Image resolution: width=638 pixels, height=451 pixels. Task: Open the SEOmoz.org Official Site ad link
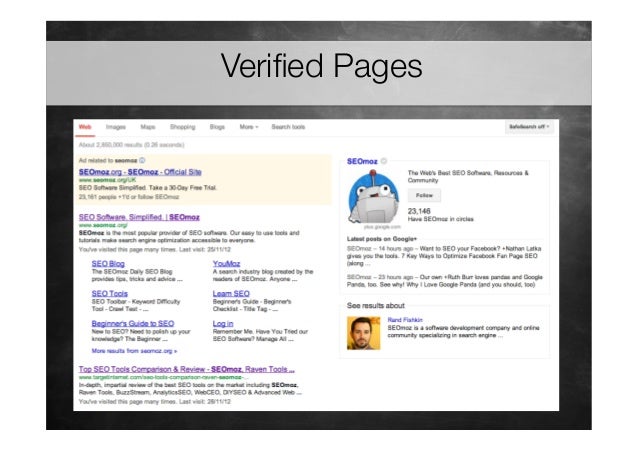coord(140,172)
